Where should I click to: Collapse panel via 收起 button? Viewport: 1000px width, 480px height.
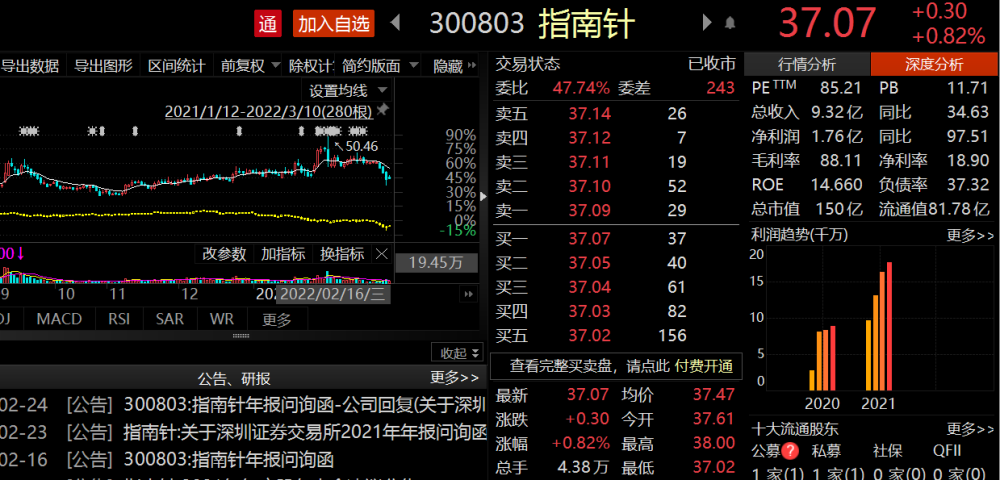pyautogui.click(x=457, y=353)
